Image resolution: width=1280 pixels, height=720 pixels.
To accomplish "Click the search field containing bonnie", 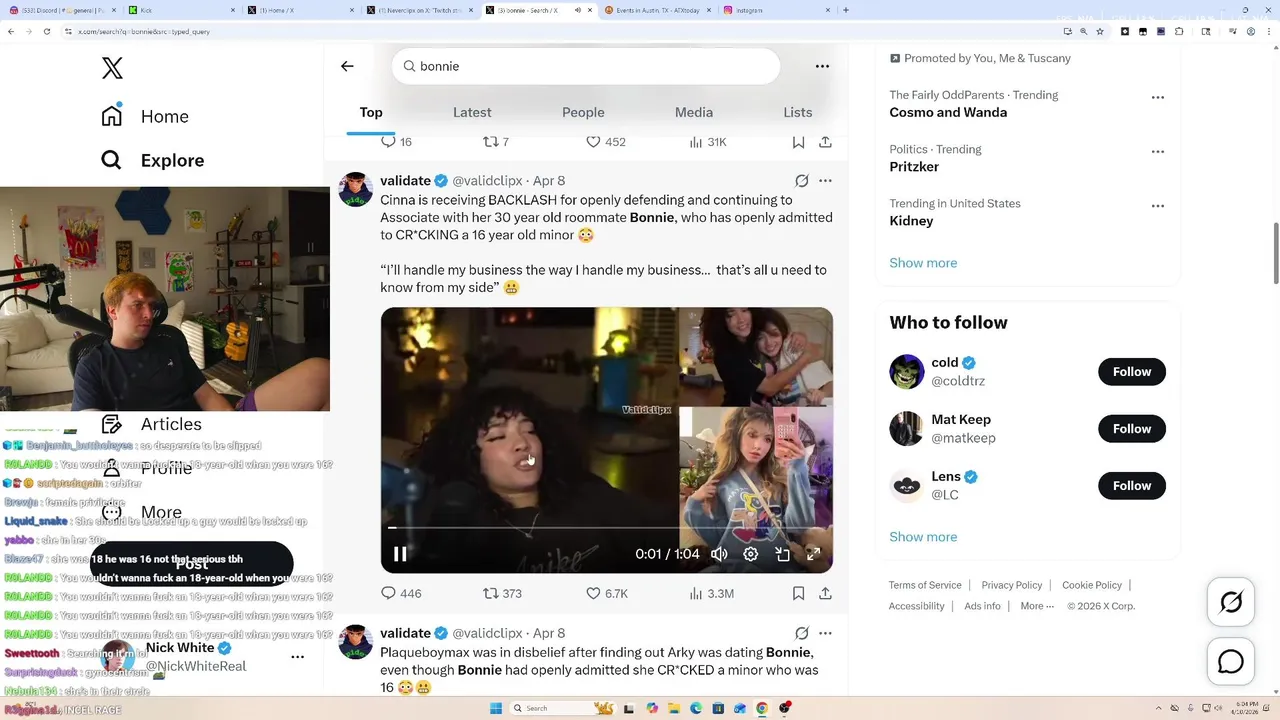I will [585, 66].
